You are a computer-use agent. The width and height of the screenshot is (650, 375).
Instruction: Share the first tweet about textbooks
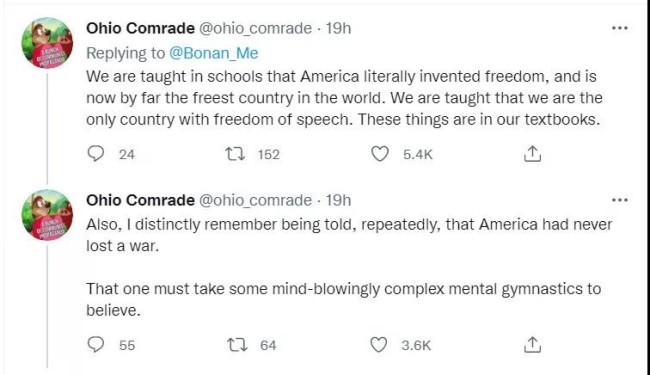coord(532,154)
